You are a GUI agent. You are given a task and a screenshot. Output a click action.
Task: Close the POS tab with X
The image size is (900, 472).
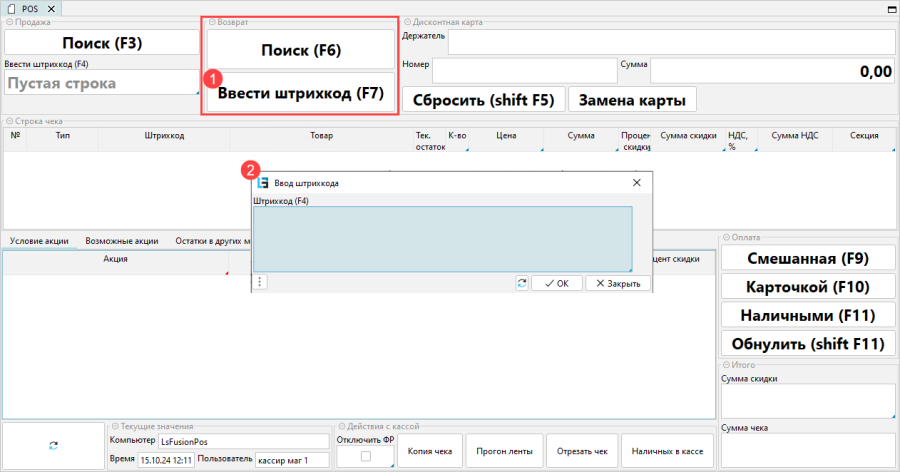[47, 8]
